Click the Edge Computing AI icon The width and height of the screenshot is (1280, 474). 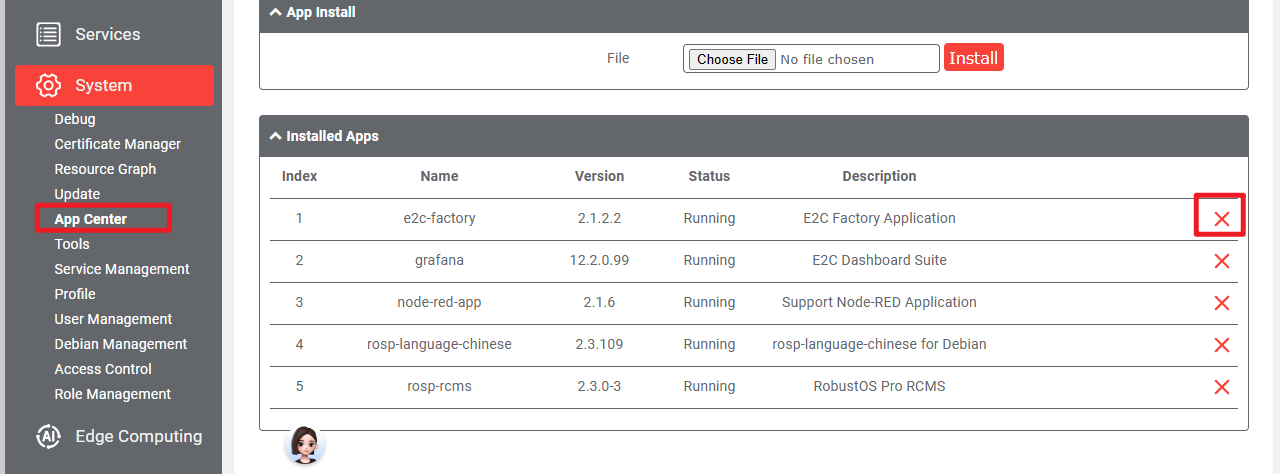pos(48,436)
